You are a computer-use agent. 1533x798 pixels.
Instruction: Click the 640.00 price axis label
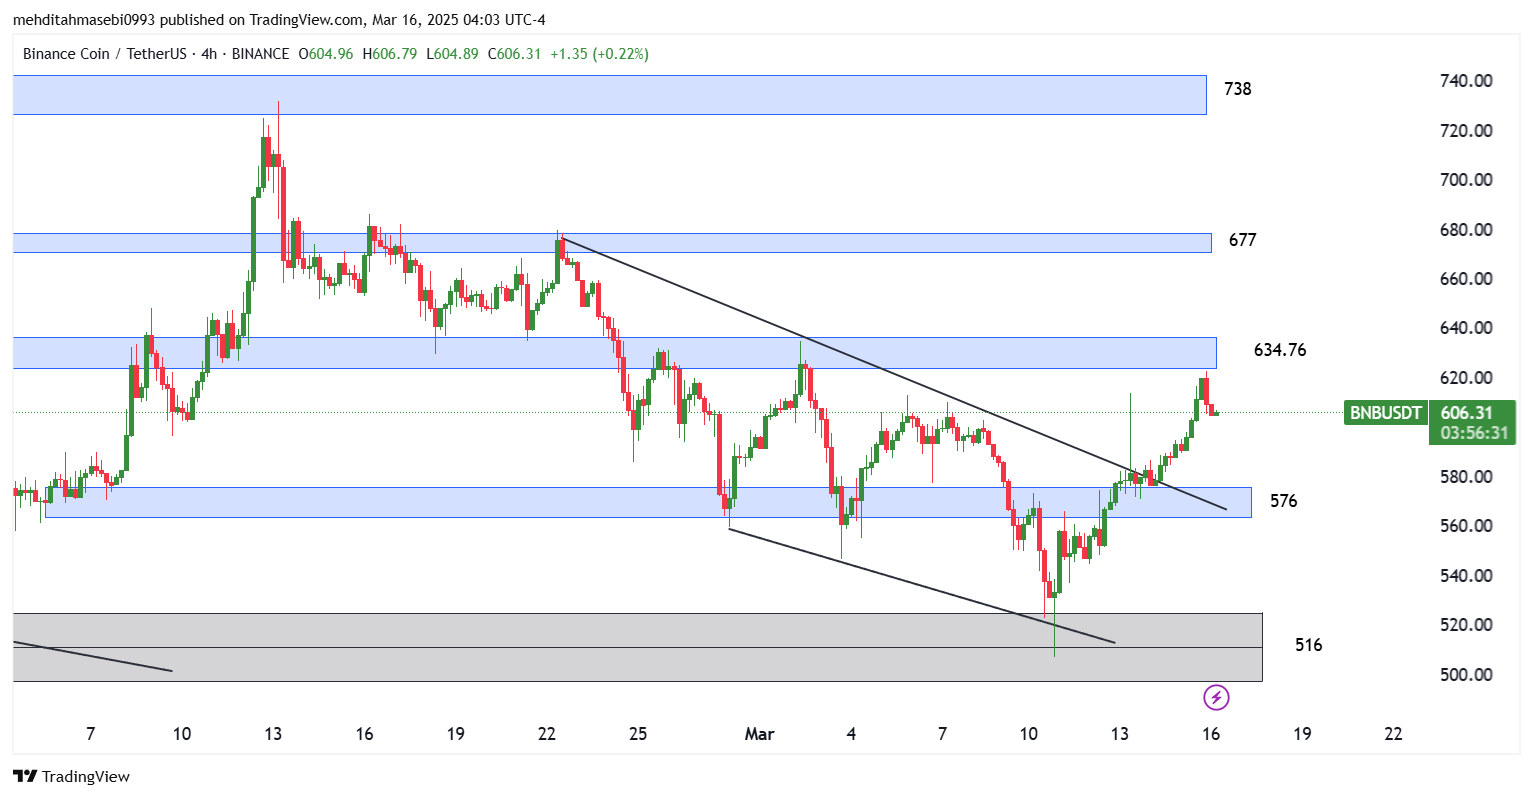[1467, 328]
